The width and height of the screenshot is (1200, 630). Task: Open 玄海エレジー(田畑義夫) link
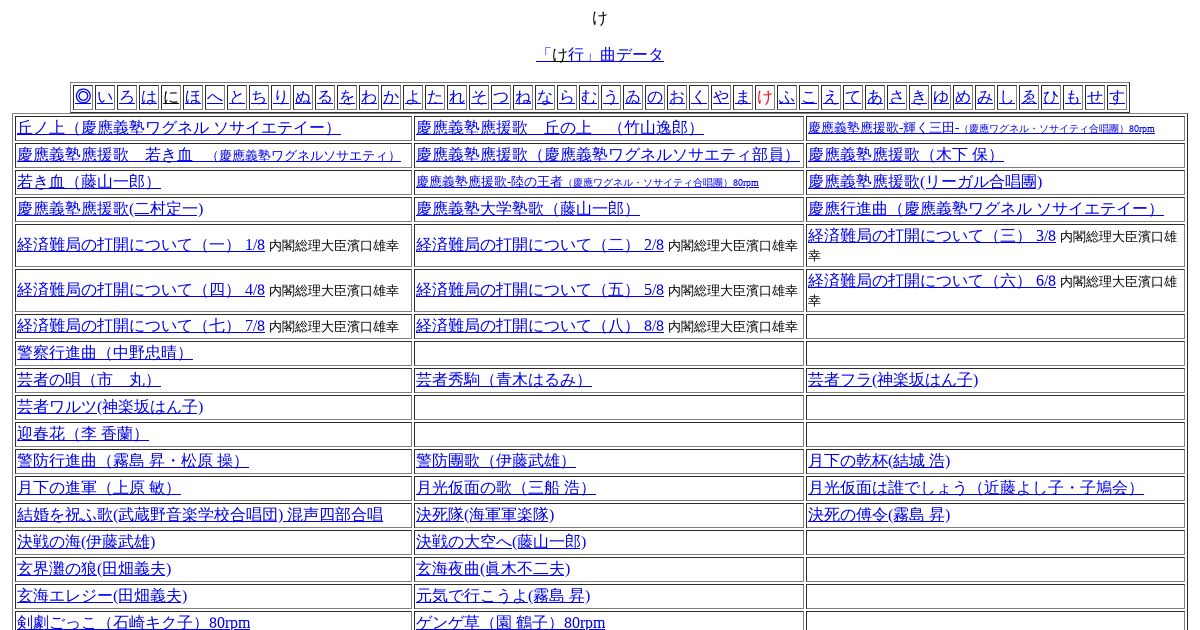tap(102, 596)
